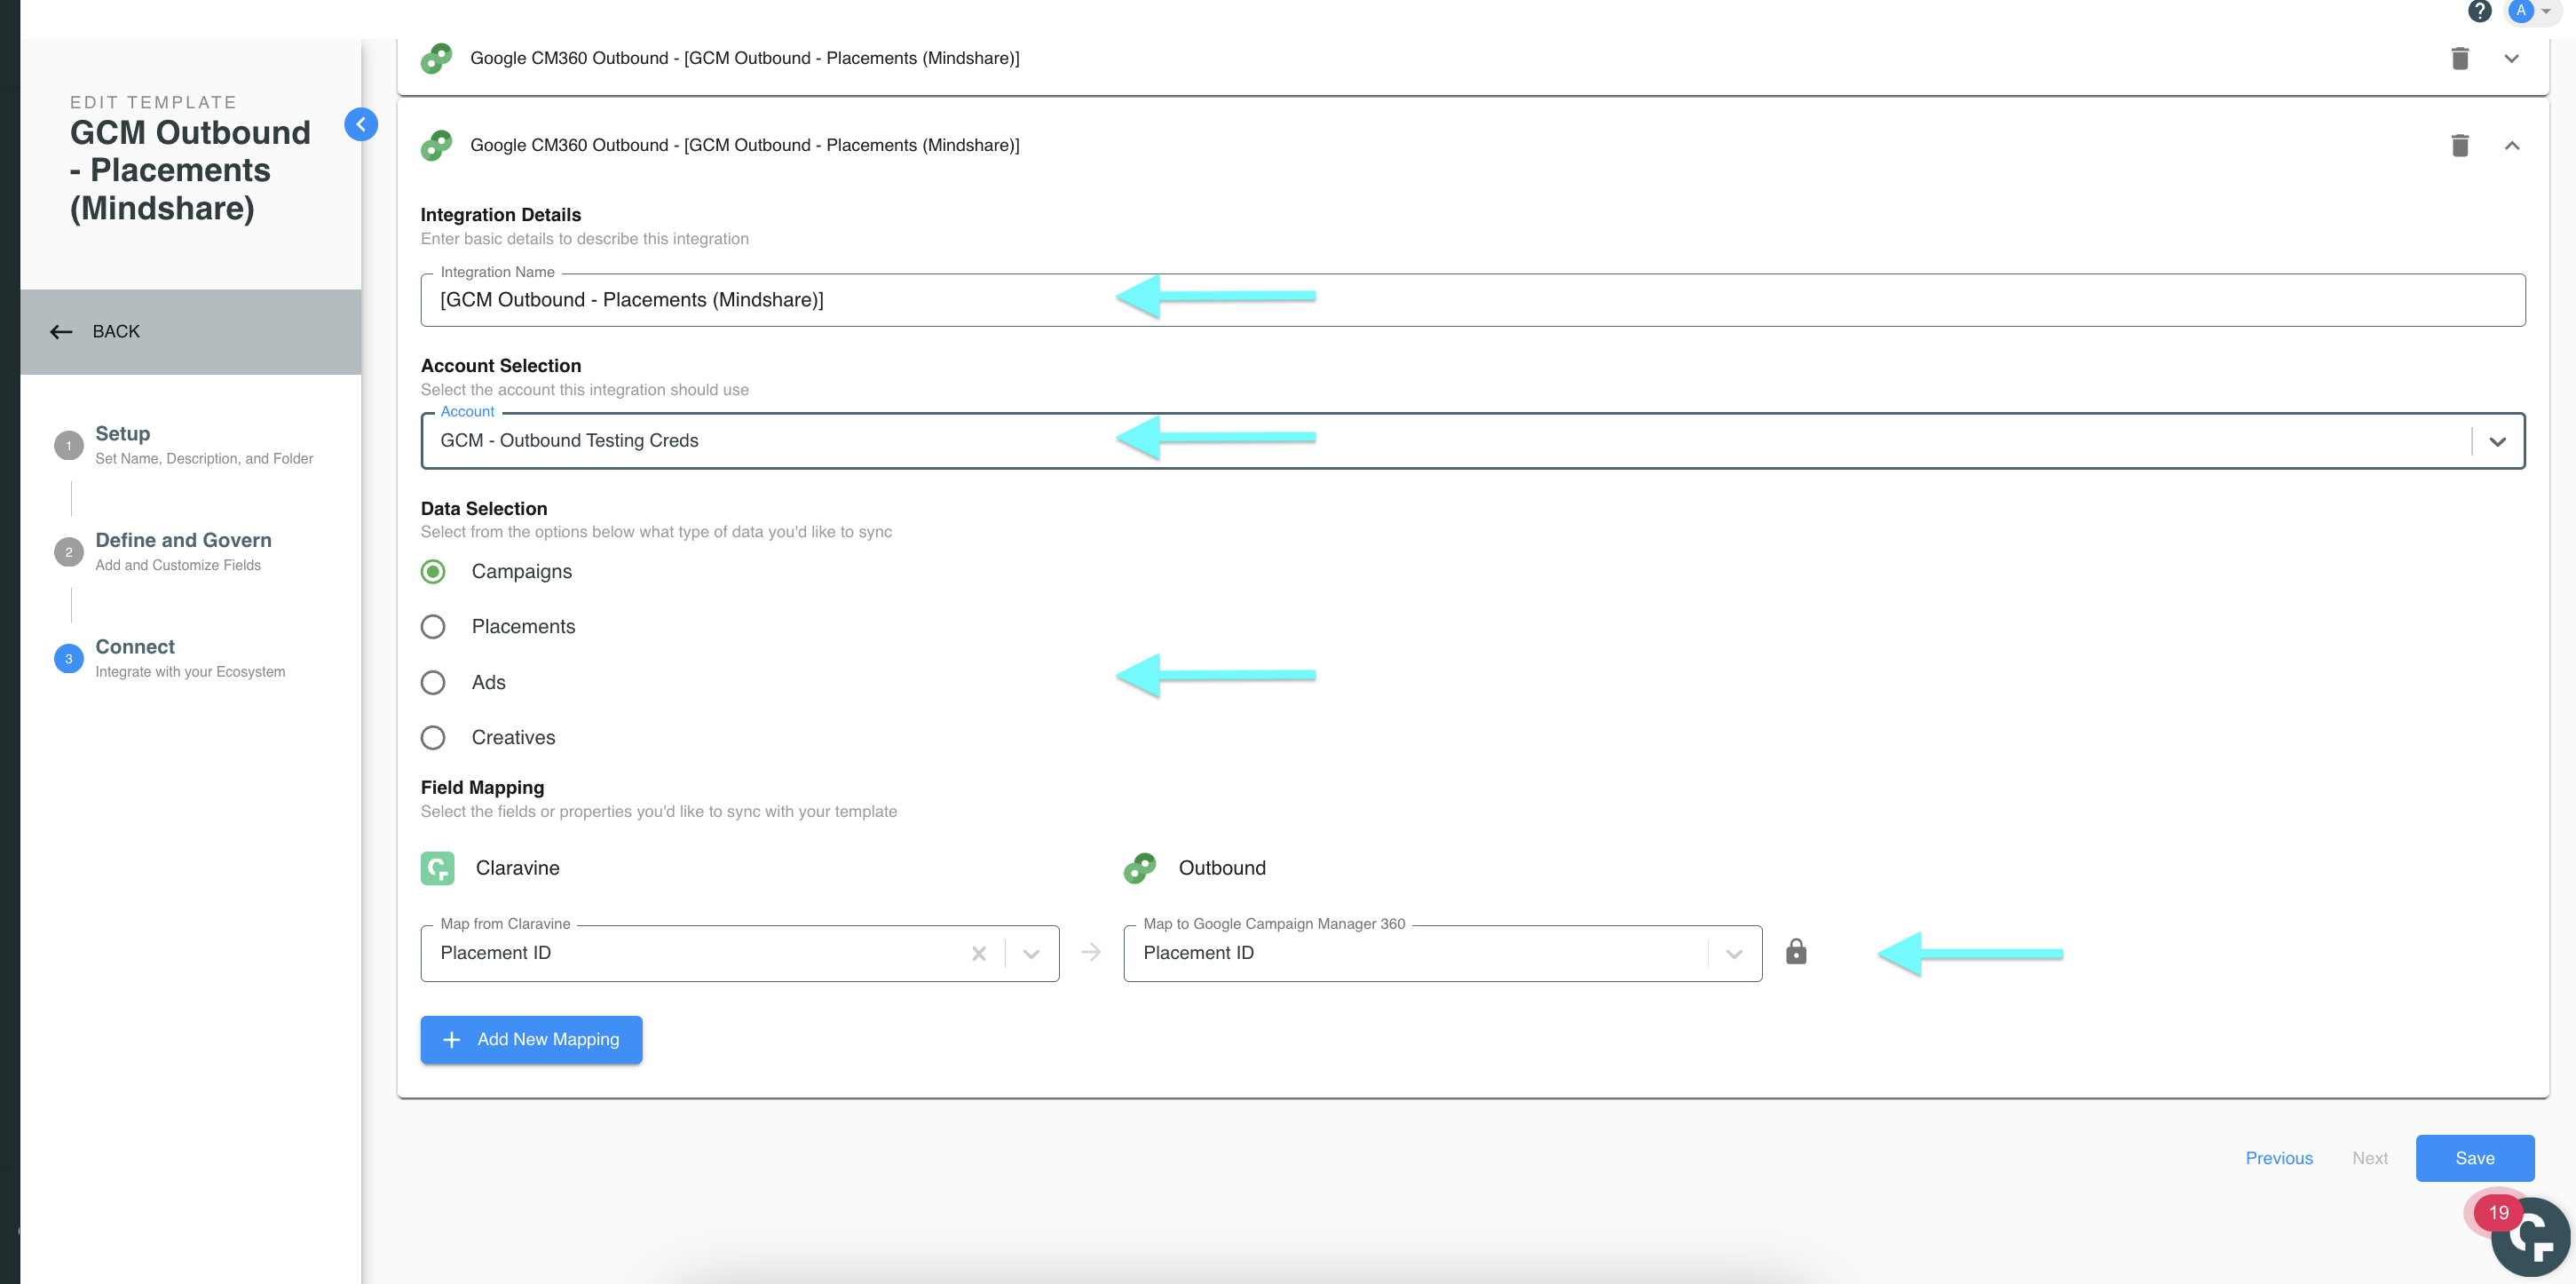Screen dimensions: 2576x1284
Task: Go to the Define and Govern step
Action: coord(68,551)
